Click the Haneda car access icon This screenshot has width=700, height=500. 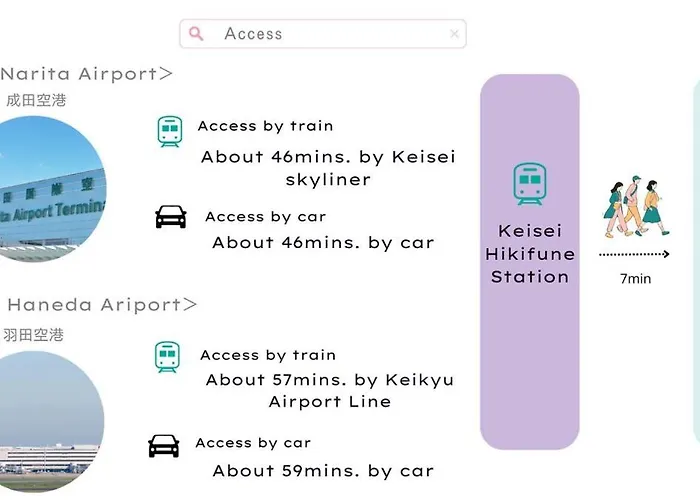point(164,446)
